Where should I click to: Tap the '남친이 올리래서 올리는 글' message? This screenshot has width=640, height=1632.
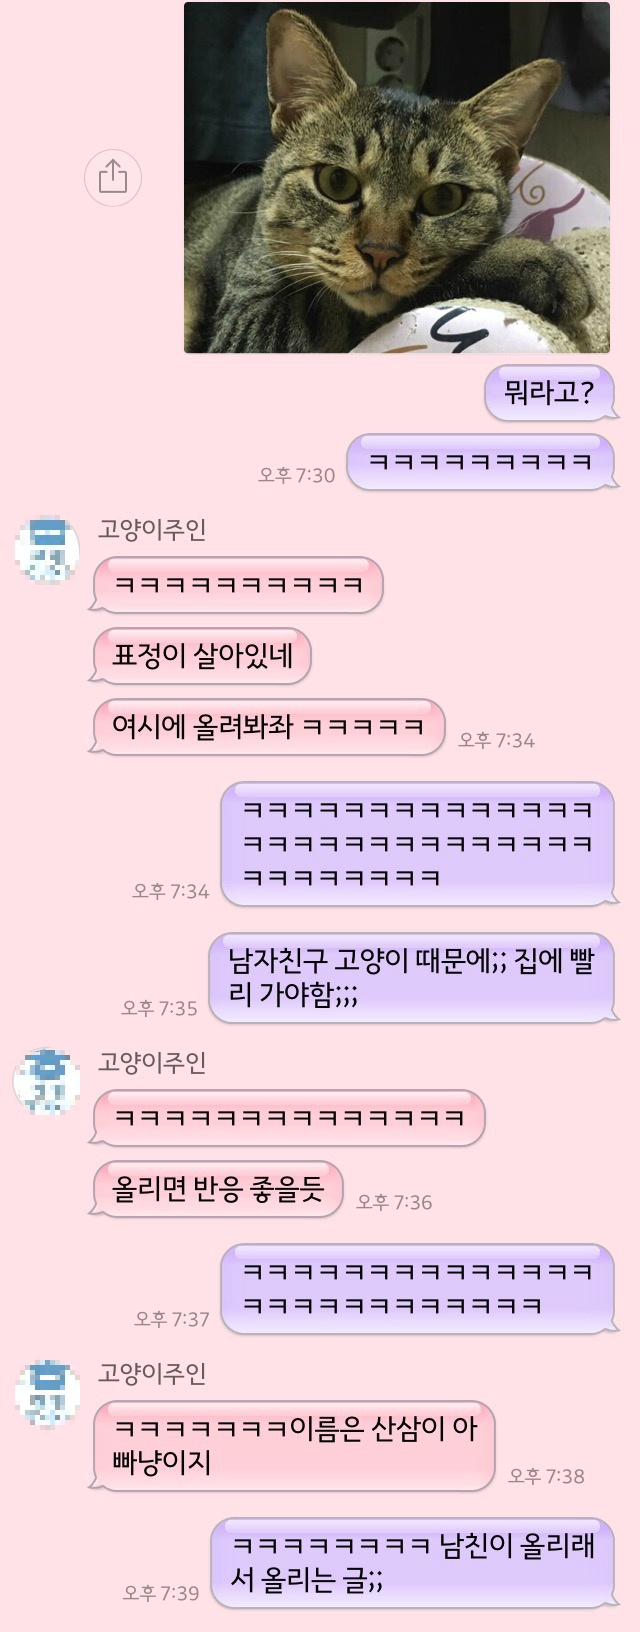[x=414, y=1563]
